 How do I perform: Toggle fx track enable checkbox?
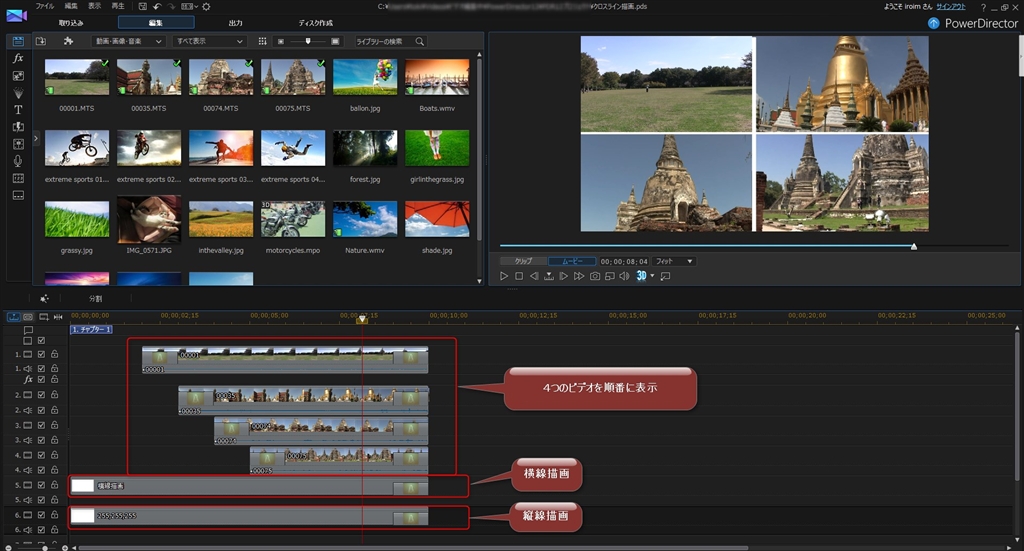pyautogui.click(x=41, y=379)
